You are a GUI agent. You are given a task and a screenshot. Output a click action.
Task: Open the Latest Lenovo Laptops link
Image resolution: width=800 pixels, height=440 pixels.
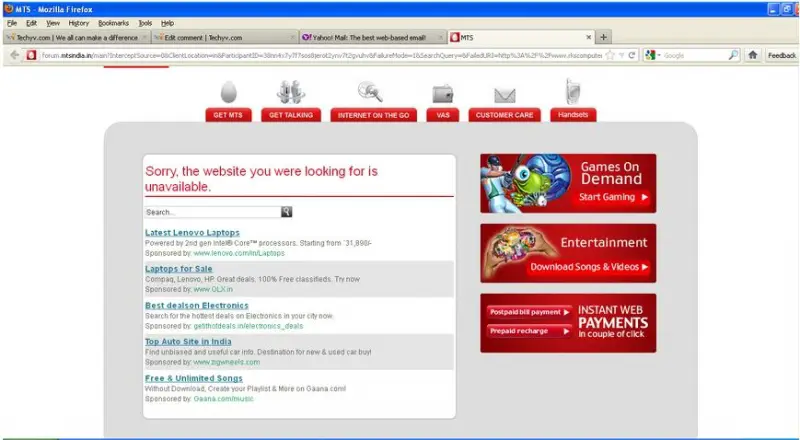click(192, 232)
